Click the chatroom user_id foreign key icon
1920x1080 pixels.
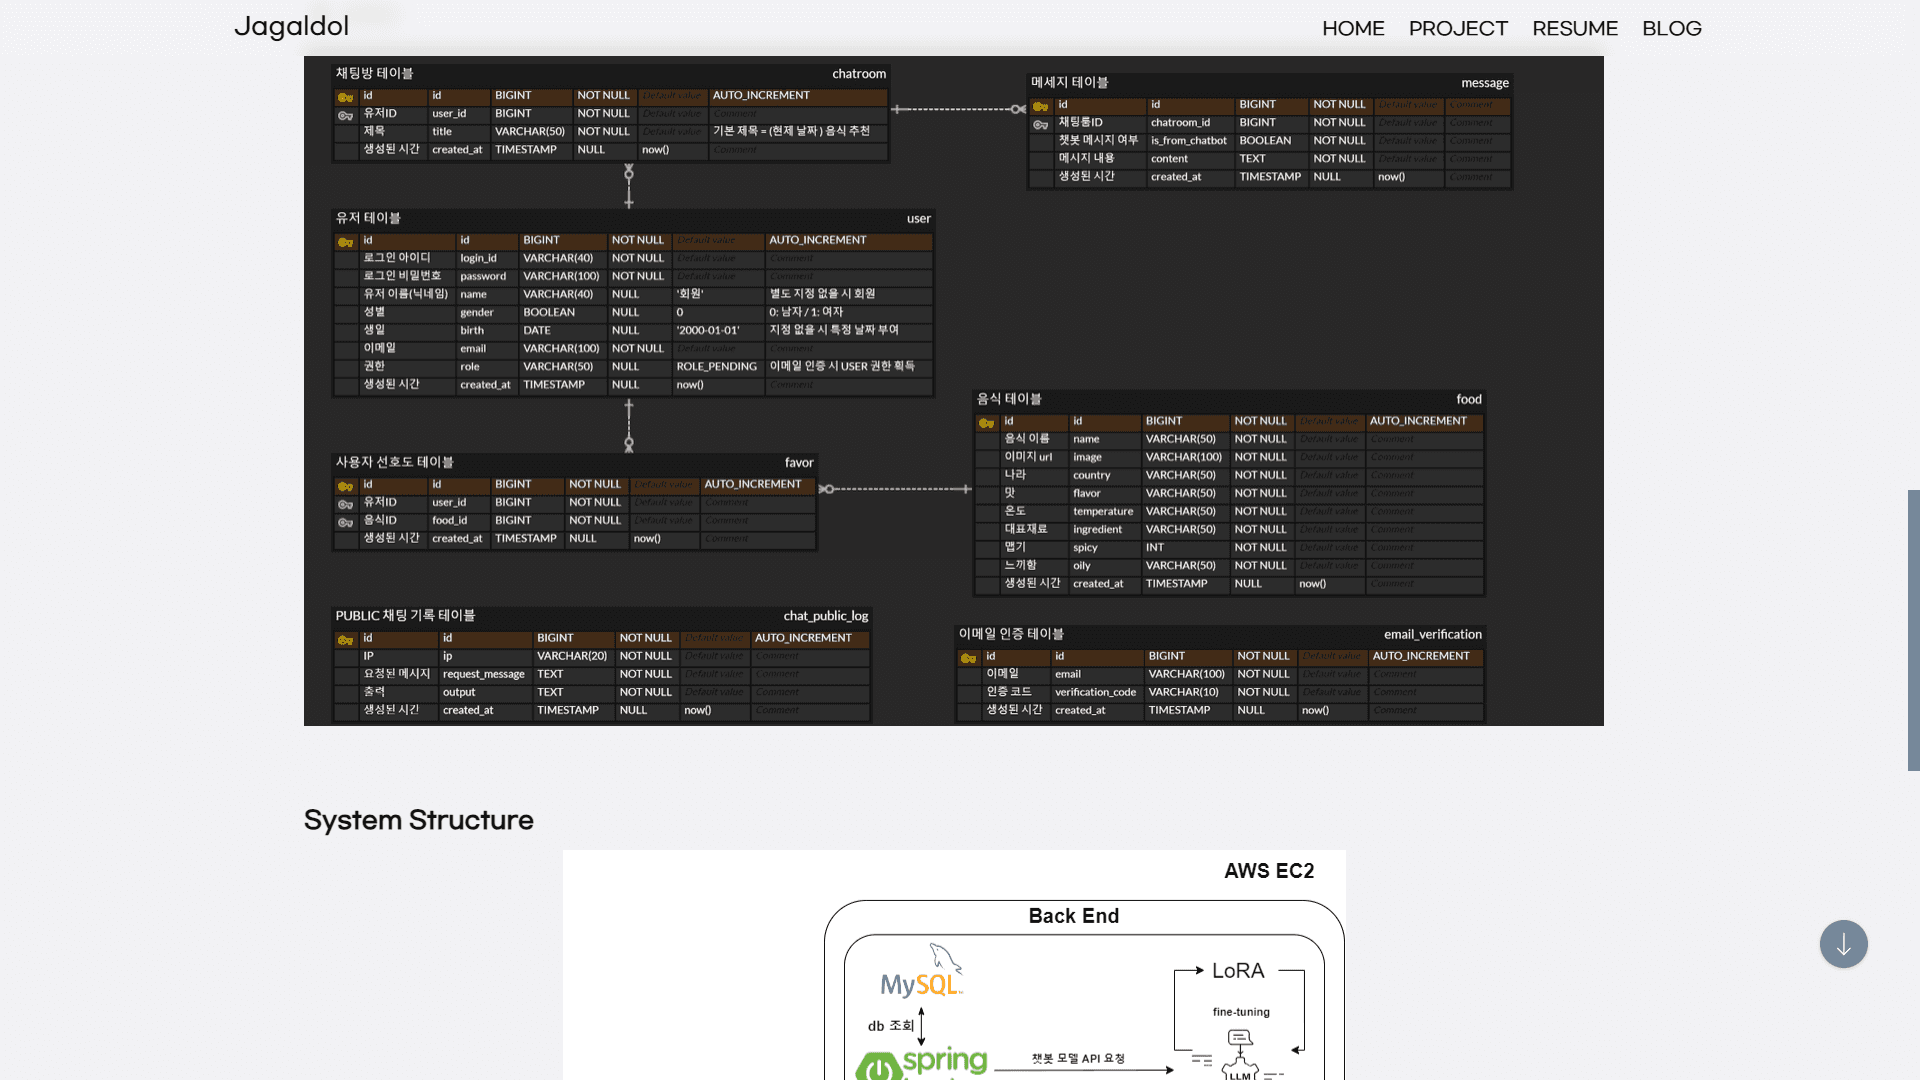pos(346,115)
